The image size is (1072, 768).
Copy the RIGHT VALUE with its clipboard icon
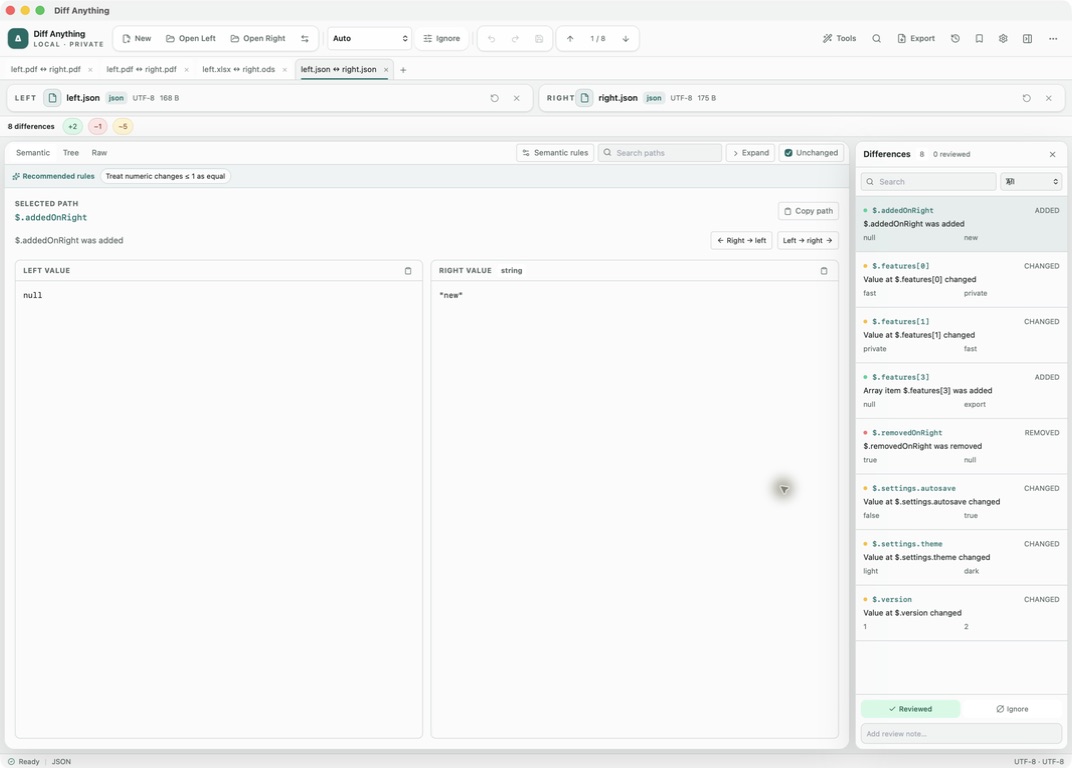click(x=824, y=271)
